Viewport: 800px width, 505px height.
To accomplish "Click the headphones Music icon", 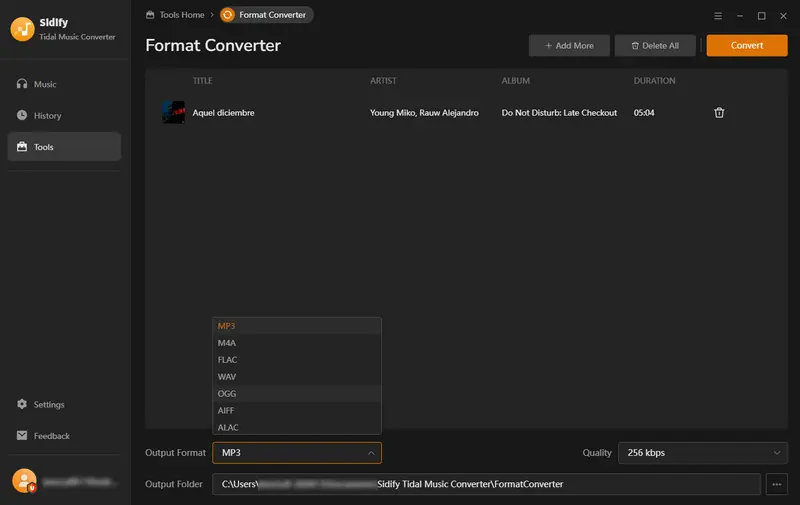I will click(x=22, y=84).
